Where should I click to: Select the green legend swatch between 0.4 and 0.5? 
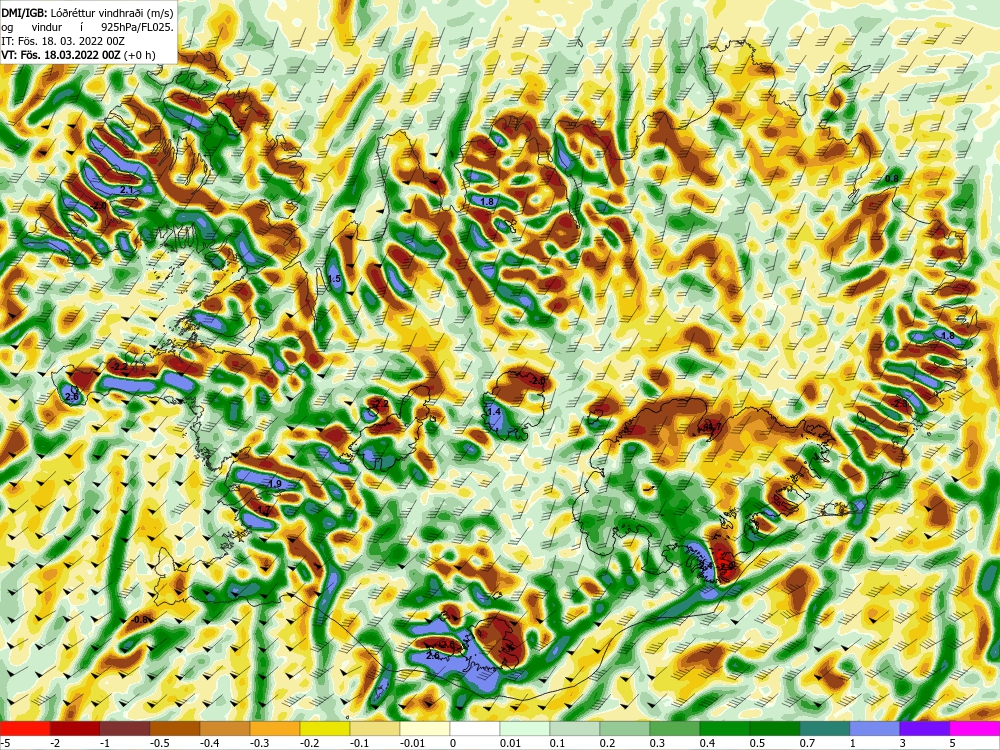(725, 728)
